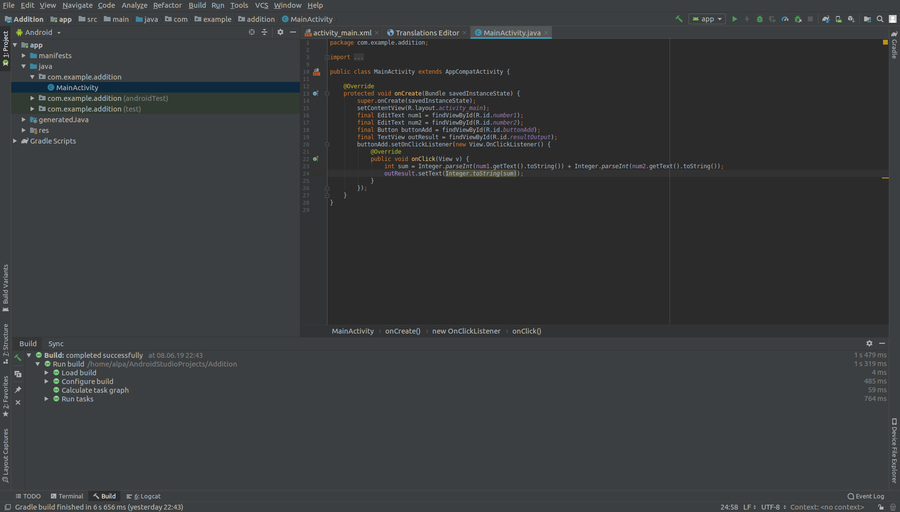Open the Android project view dropdown
900x512 pixels.
tap(42, 32)
